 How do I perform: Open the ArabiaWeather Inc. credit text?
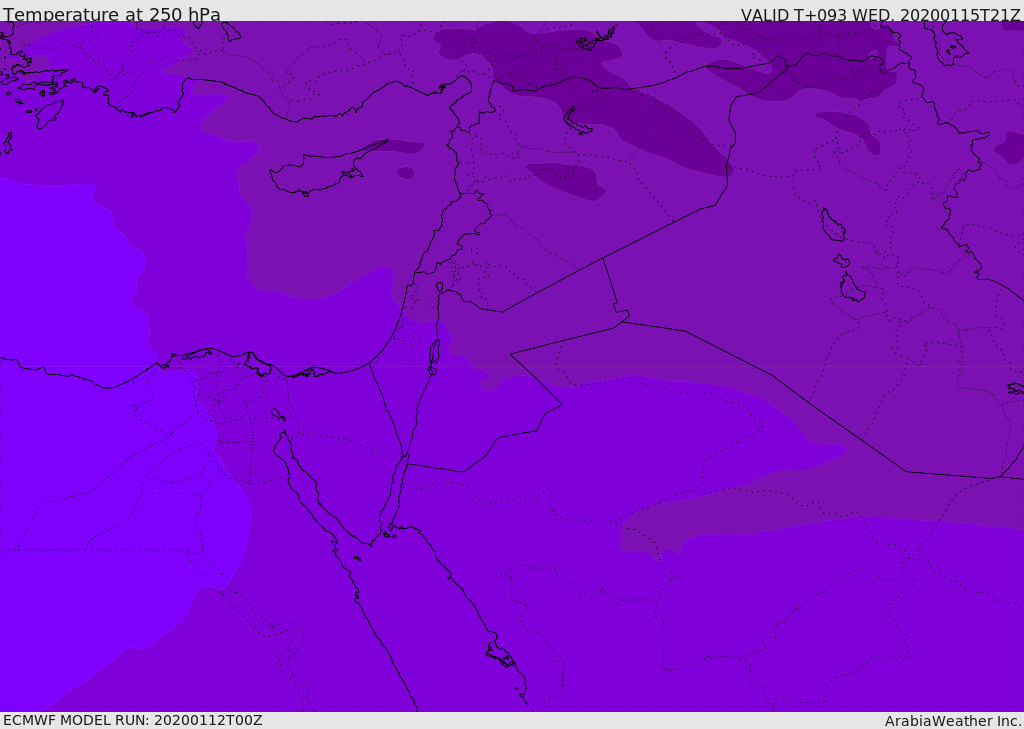point(953,721)
